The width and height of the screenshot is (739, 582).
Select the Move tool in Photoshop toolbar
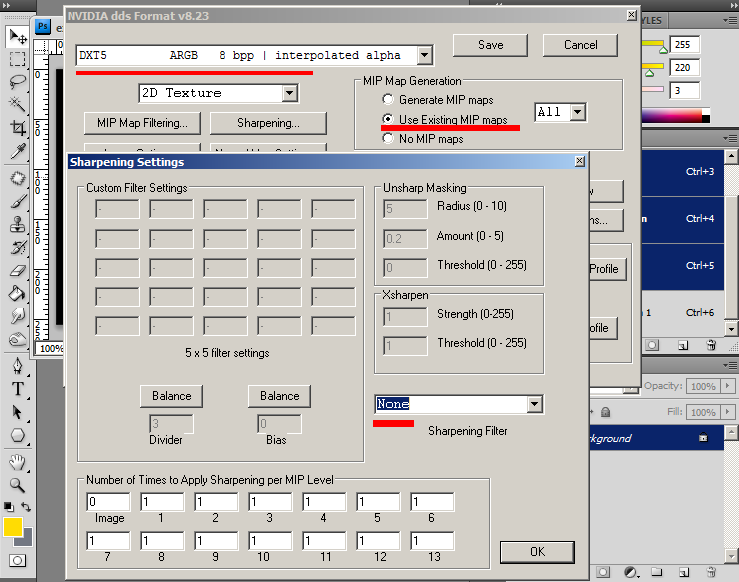point(18,36)
